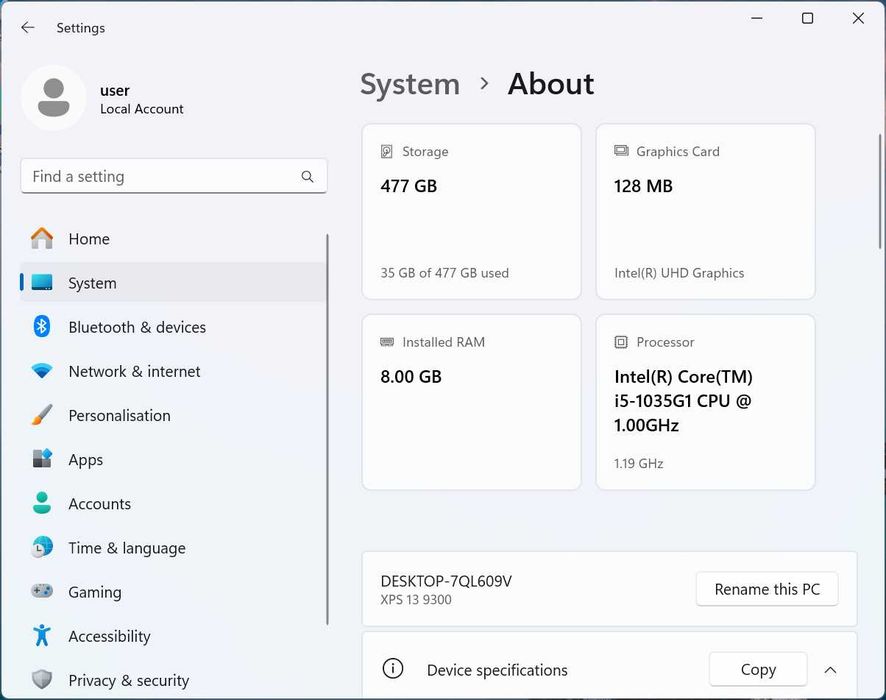Click the search magnifier icon

click(x=307, y=177)
